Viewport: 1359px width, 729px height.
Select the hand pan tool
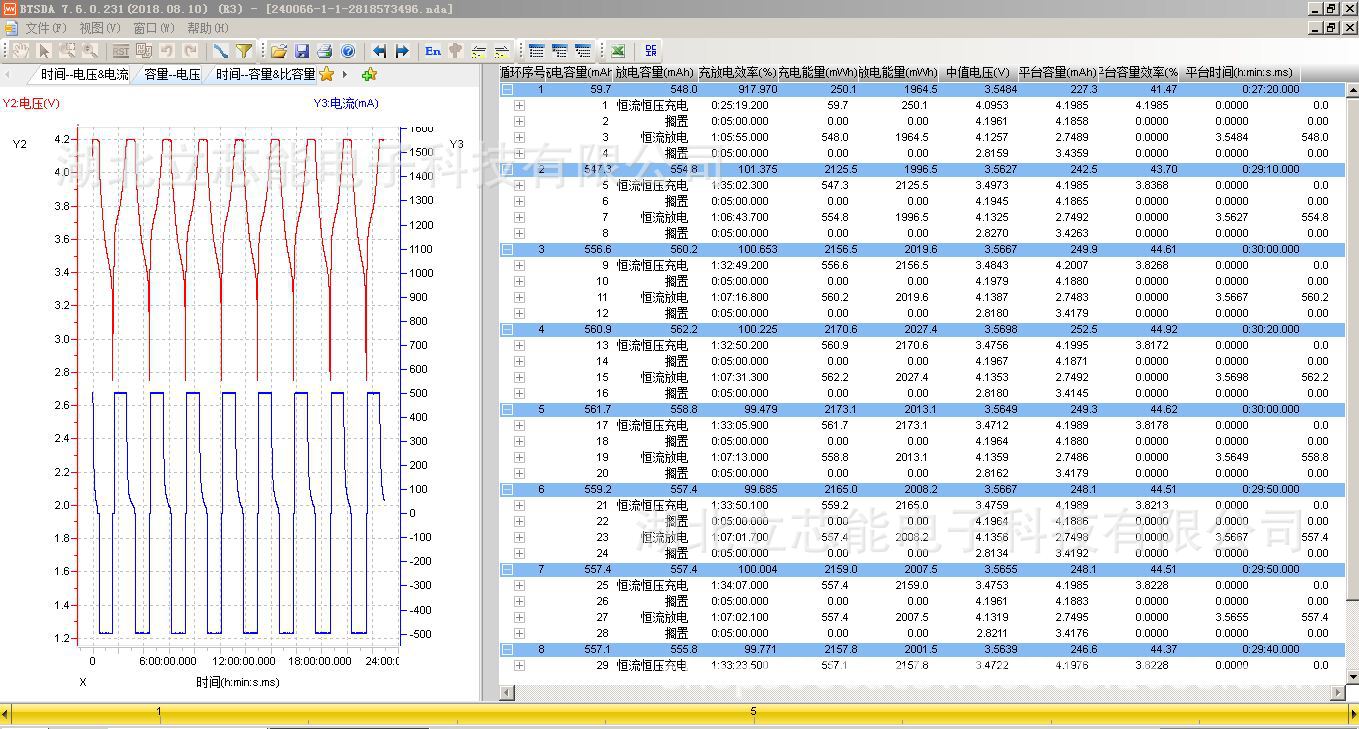click(x=20, y=50)
